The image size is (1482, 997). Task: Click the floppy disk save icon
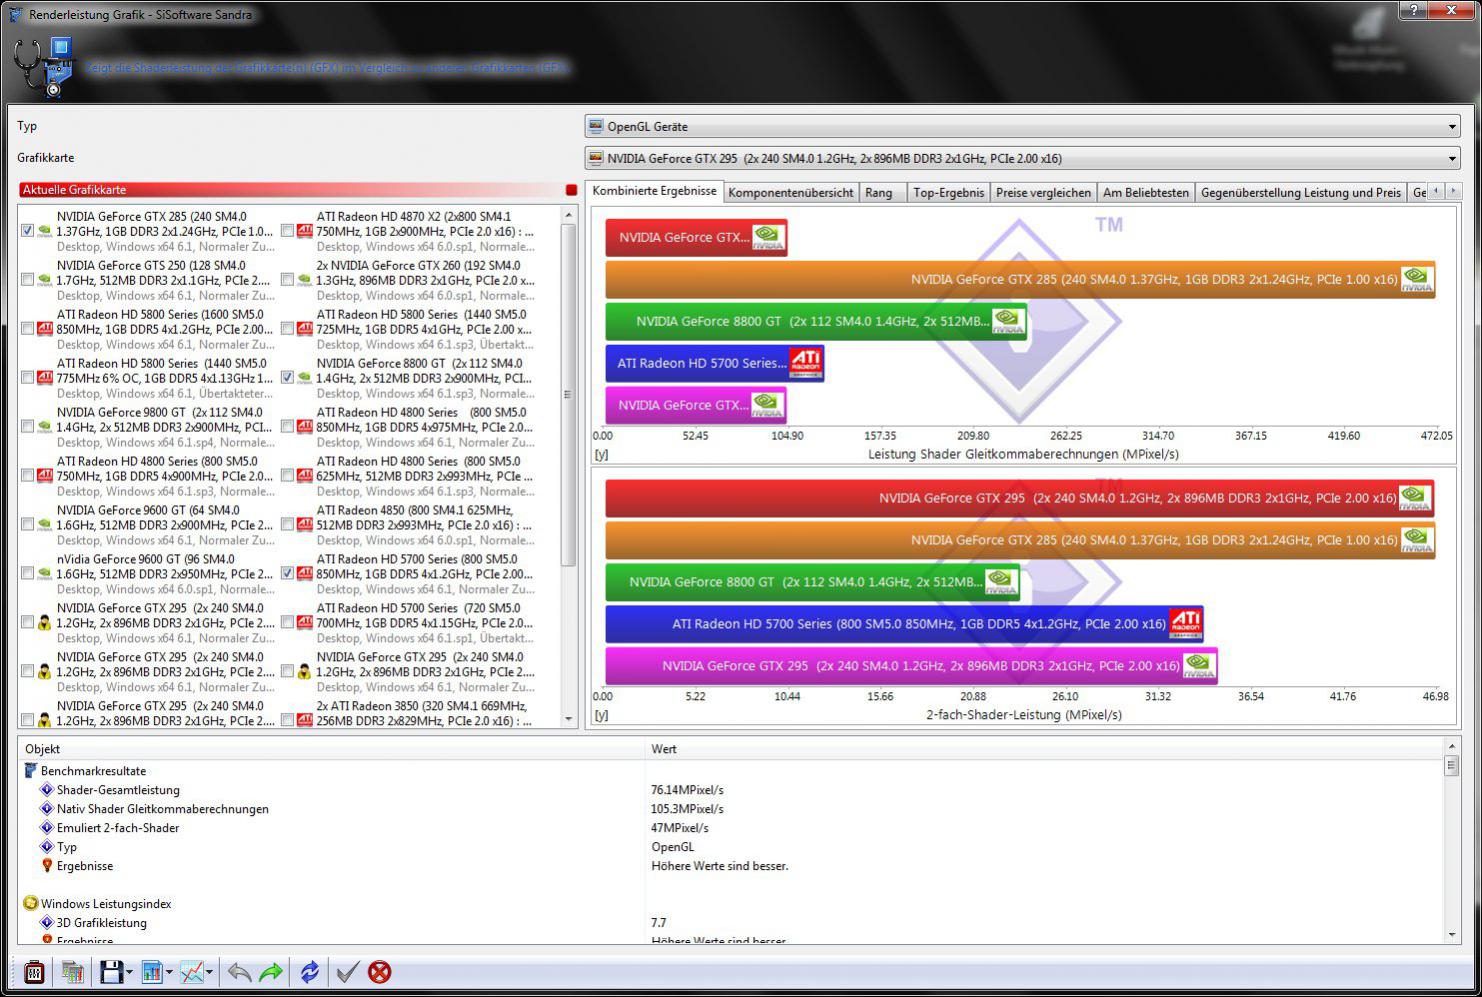pos(111,972)
